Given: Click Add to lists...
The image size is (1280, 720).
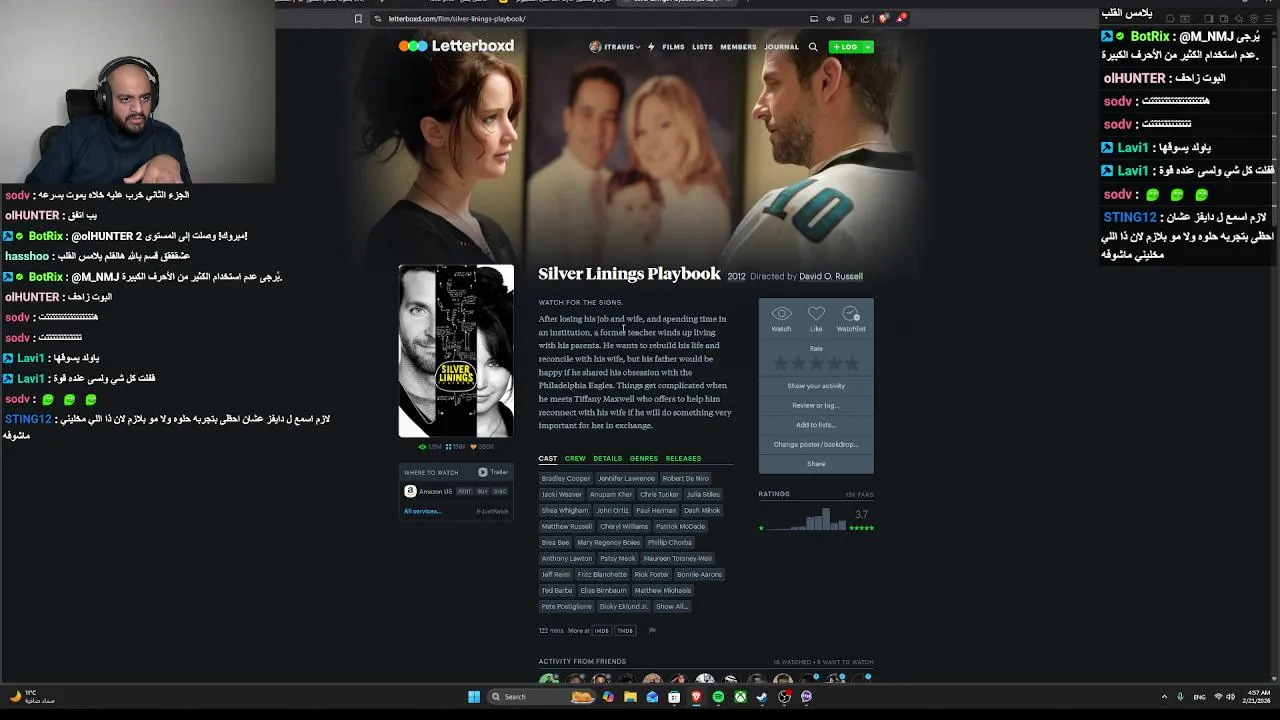Looking at the screenshot, I should pyautogui.click(x=816, y=425).
